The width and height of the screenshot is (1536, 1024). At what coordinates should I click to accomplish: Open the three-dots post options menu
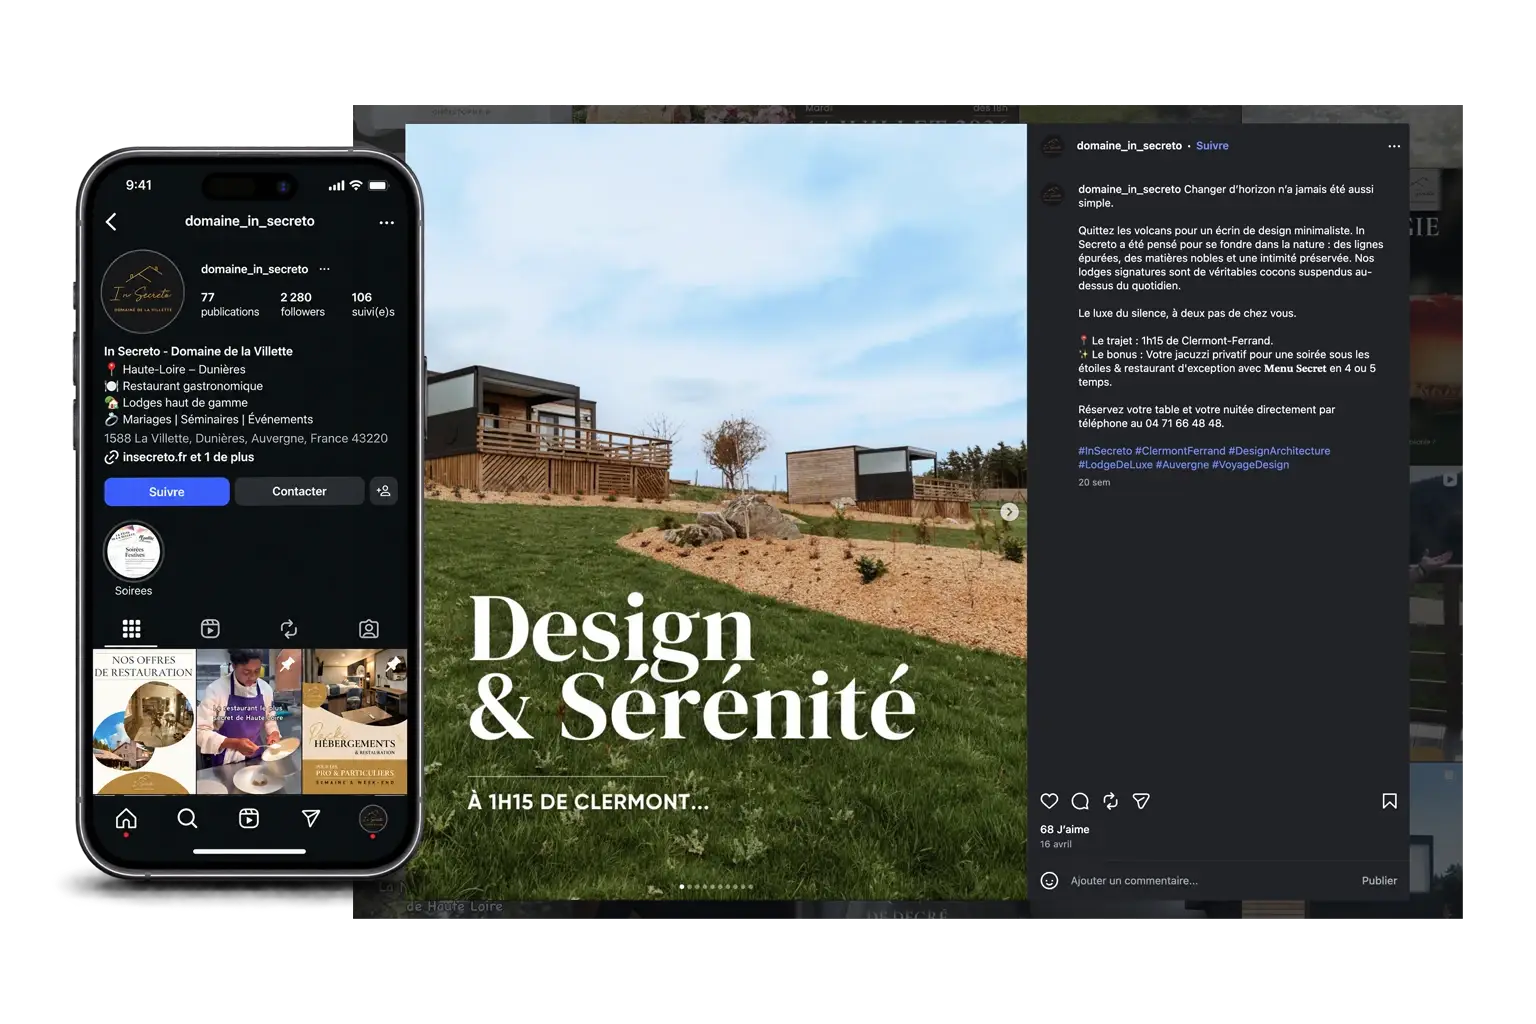click(1394, 146)
